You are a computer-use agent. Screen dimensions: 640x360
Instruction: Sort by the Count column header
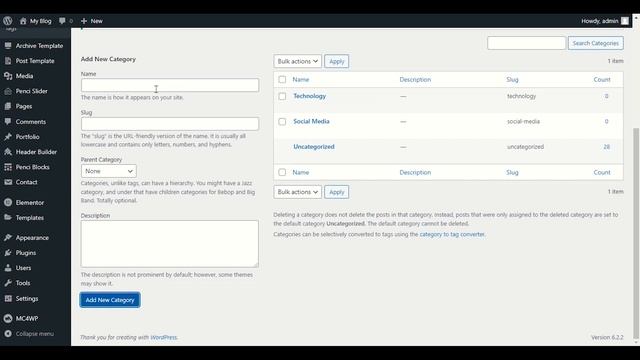[x=602, y=80]
